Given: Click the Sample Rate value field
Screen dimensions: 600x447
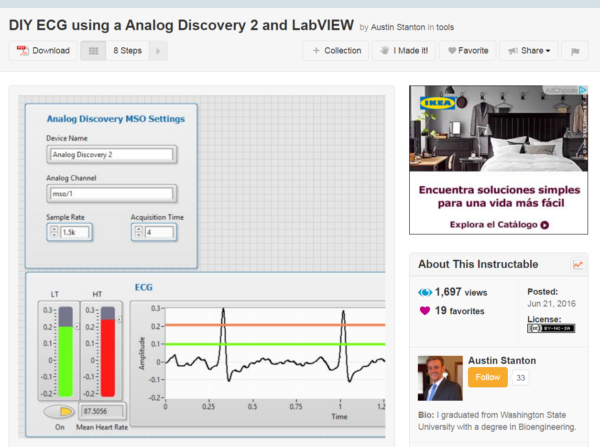Looking at the screenshot, I should [x=75, y=232].
